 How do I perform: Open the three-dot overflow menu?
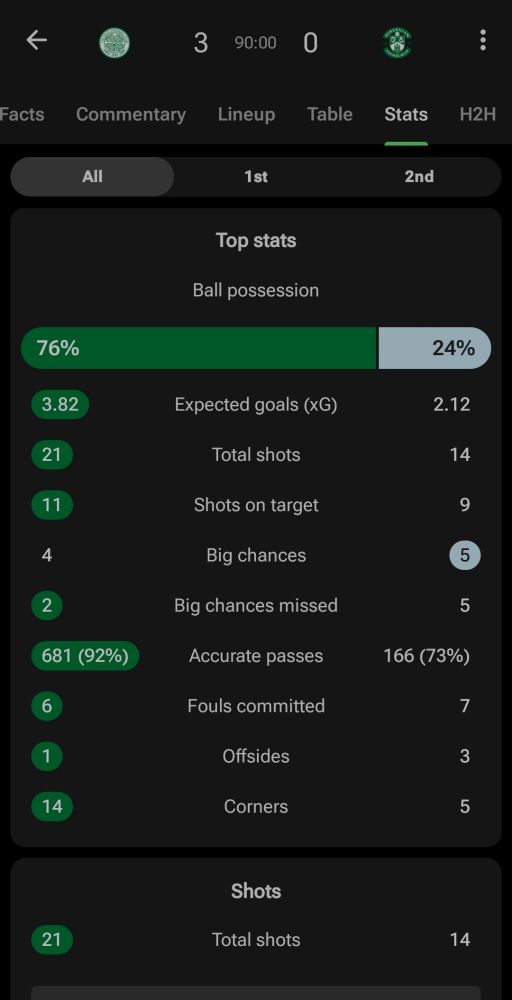pos(483,40)
